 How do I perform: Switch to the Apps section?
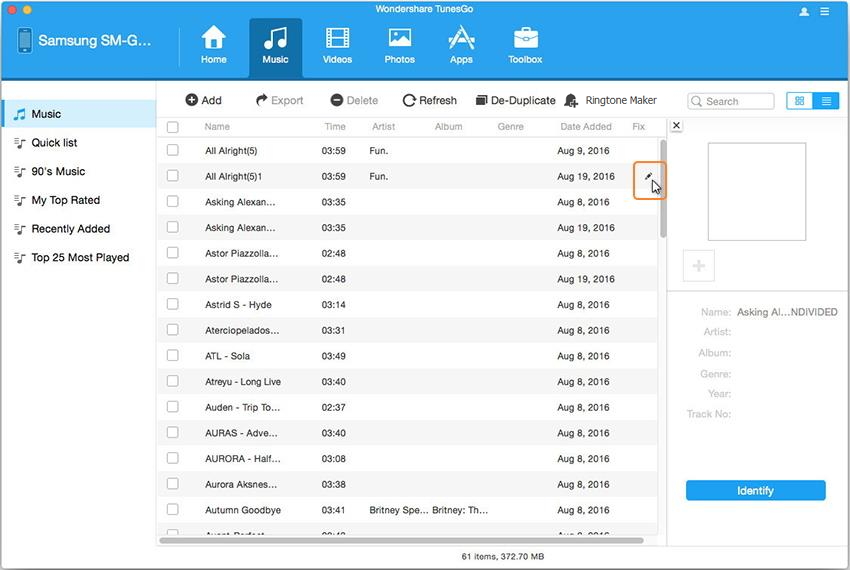(x=461, y=45)
